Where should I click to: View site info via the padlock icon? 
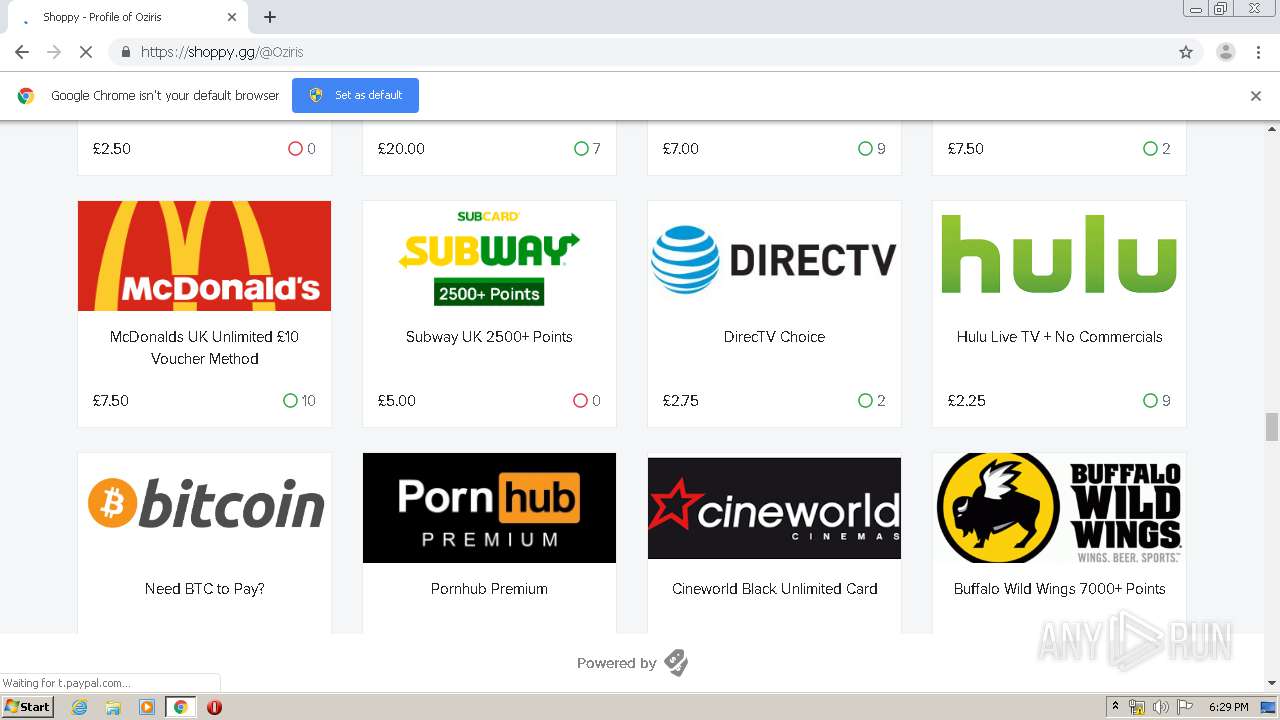click(125, 52)
